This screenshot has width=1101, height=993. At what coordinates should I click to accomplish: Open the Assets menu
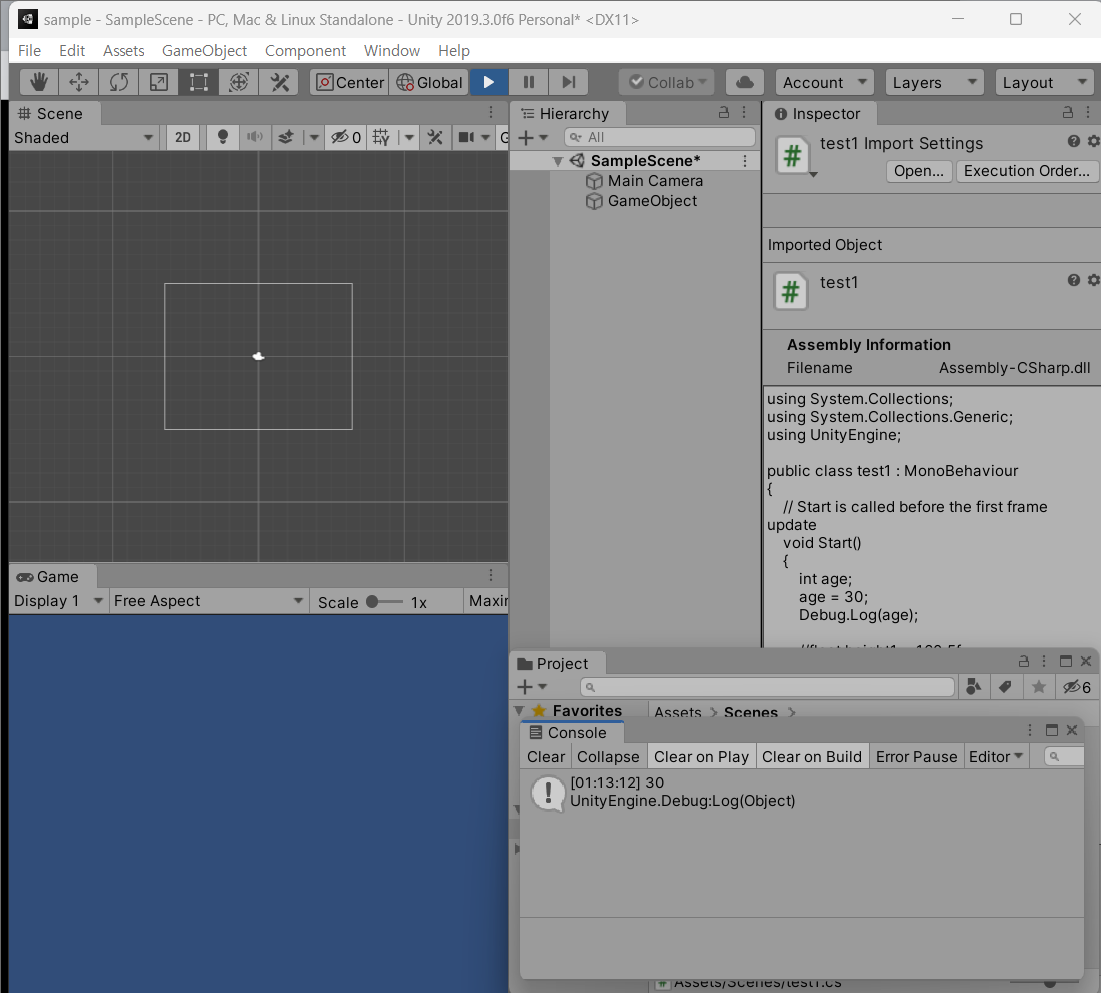tap(124, 51)
